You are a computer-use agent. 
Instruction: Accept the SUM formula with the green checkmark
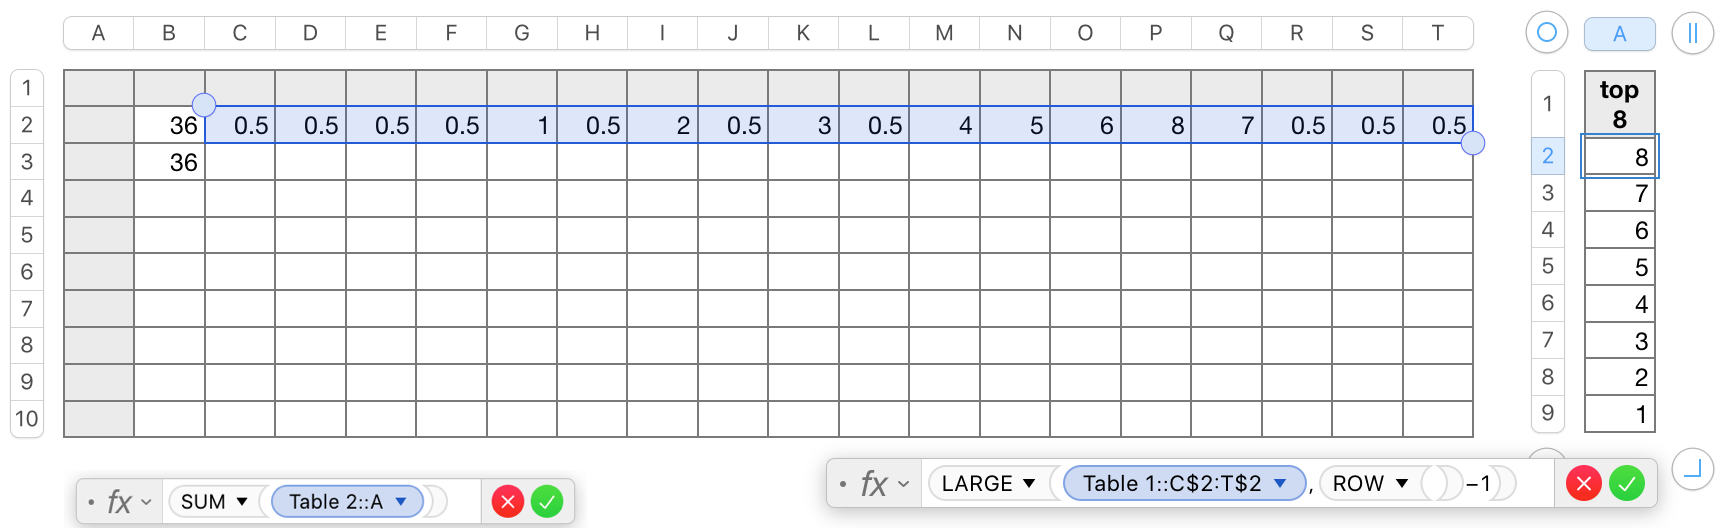tap(547, 501)
